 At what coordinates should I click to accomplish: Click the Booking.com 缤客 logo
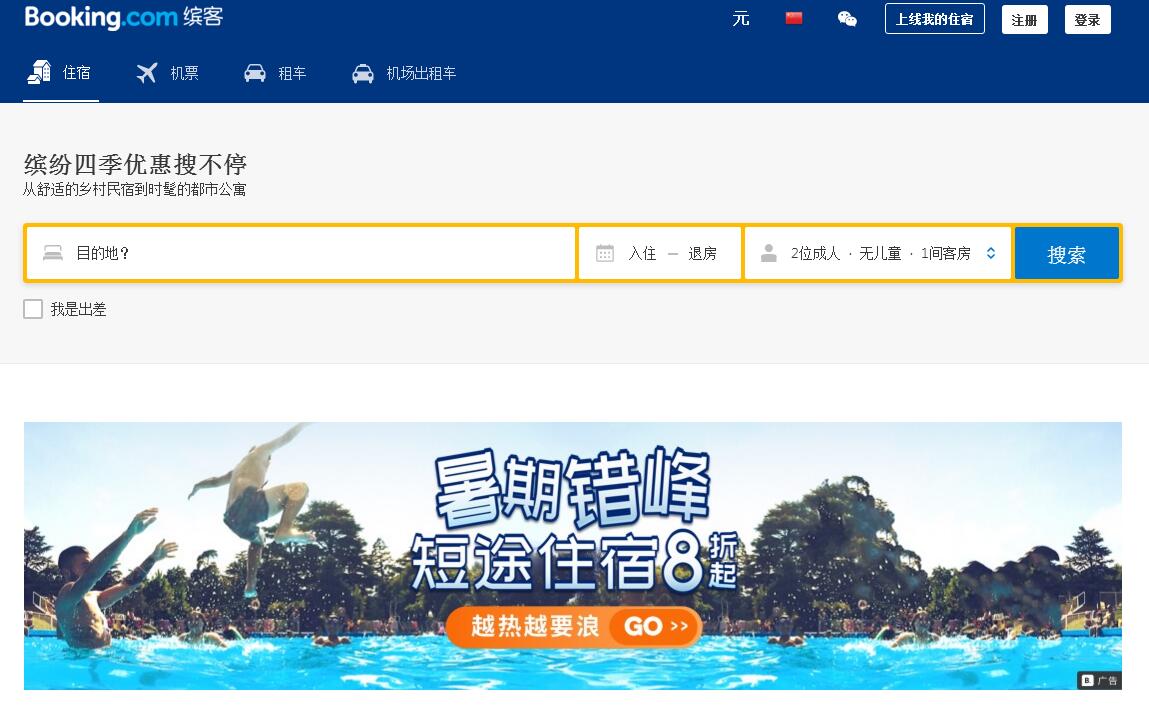pos(123,16)
